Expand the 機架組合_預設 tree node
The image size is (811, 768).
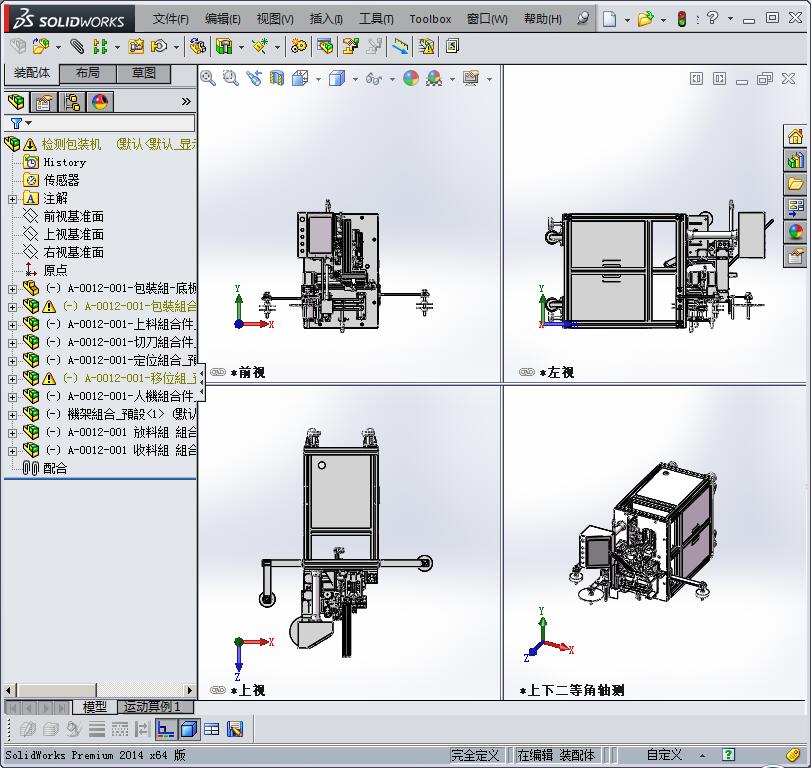tap(12, 415)
